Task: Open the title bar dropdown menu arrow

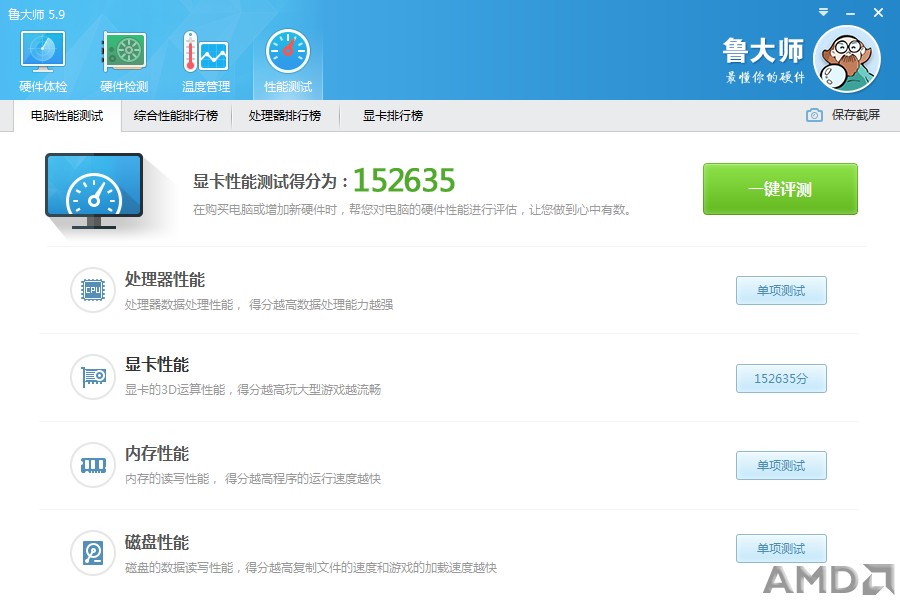Action: point(823,12)
